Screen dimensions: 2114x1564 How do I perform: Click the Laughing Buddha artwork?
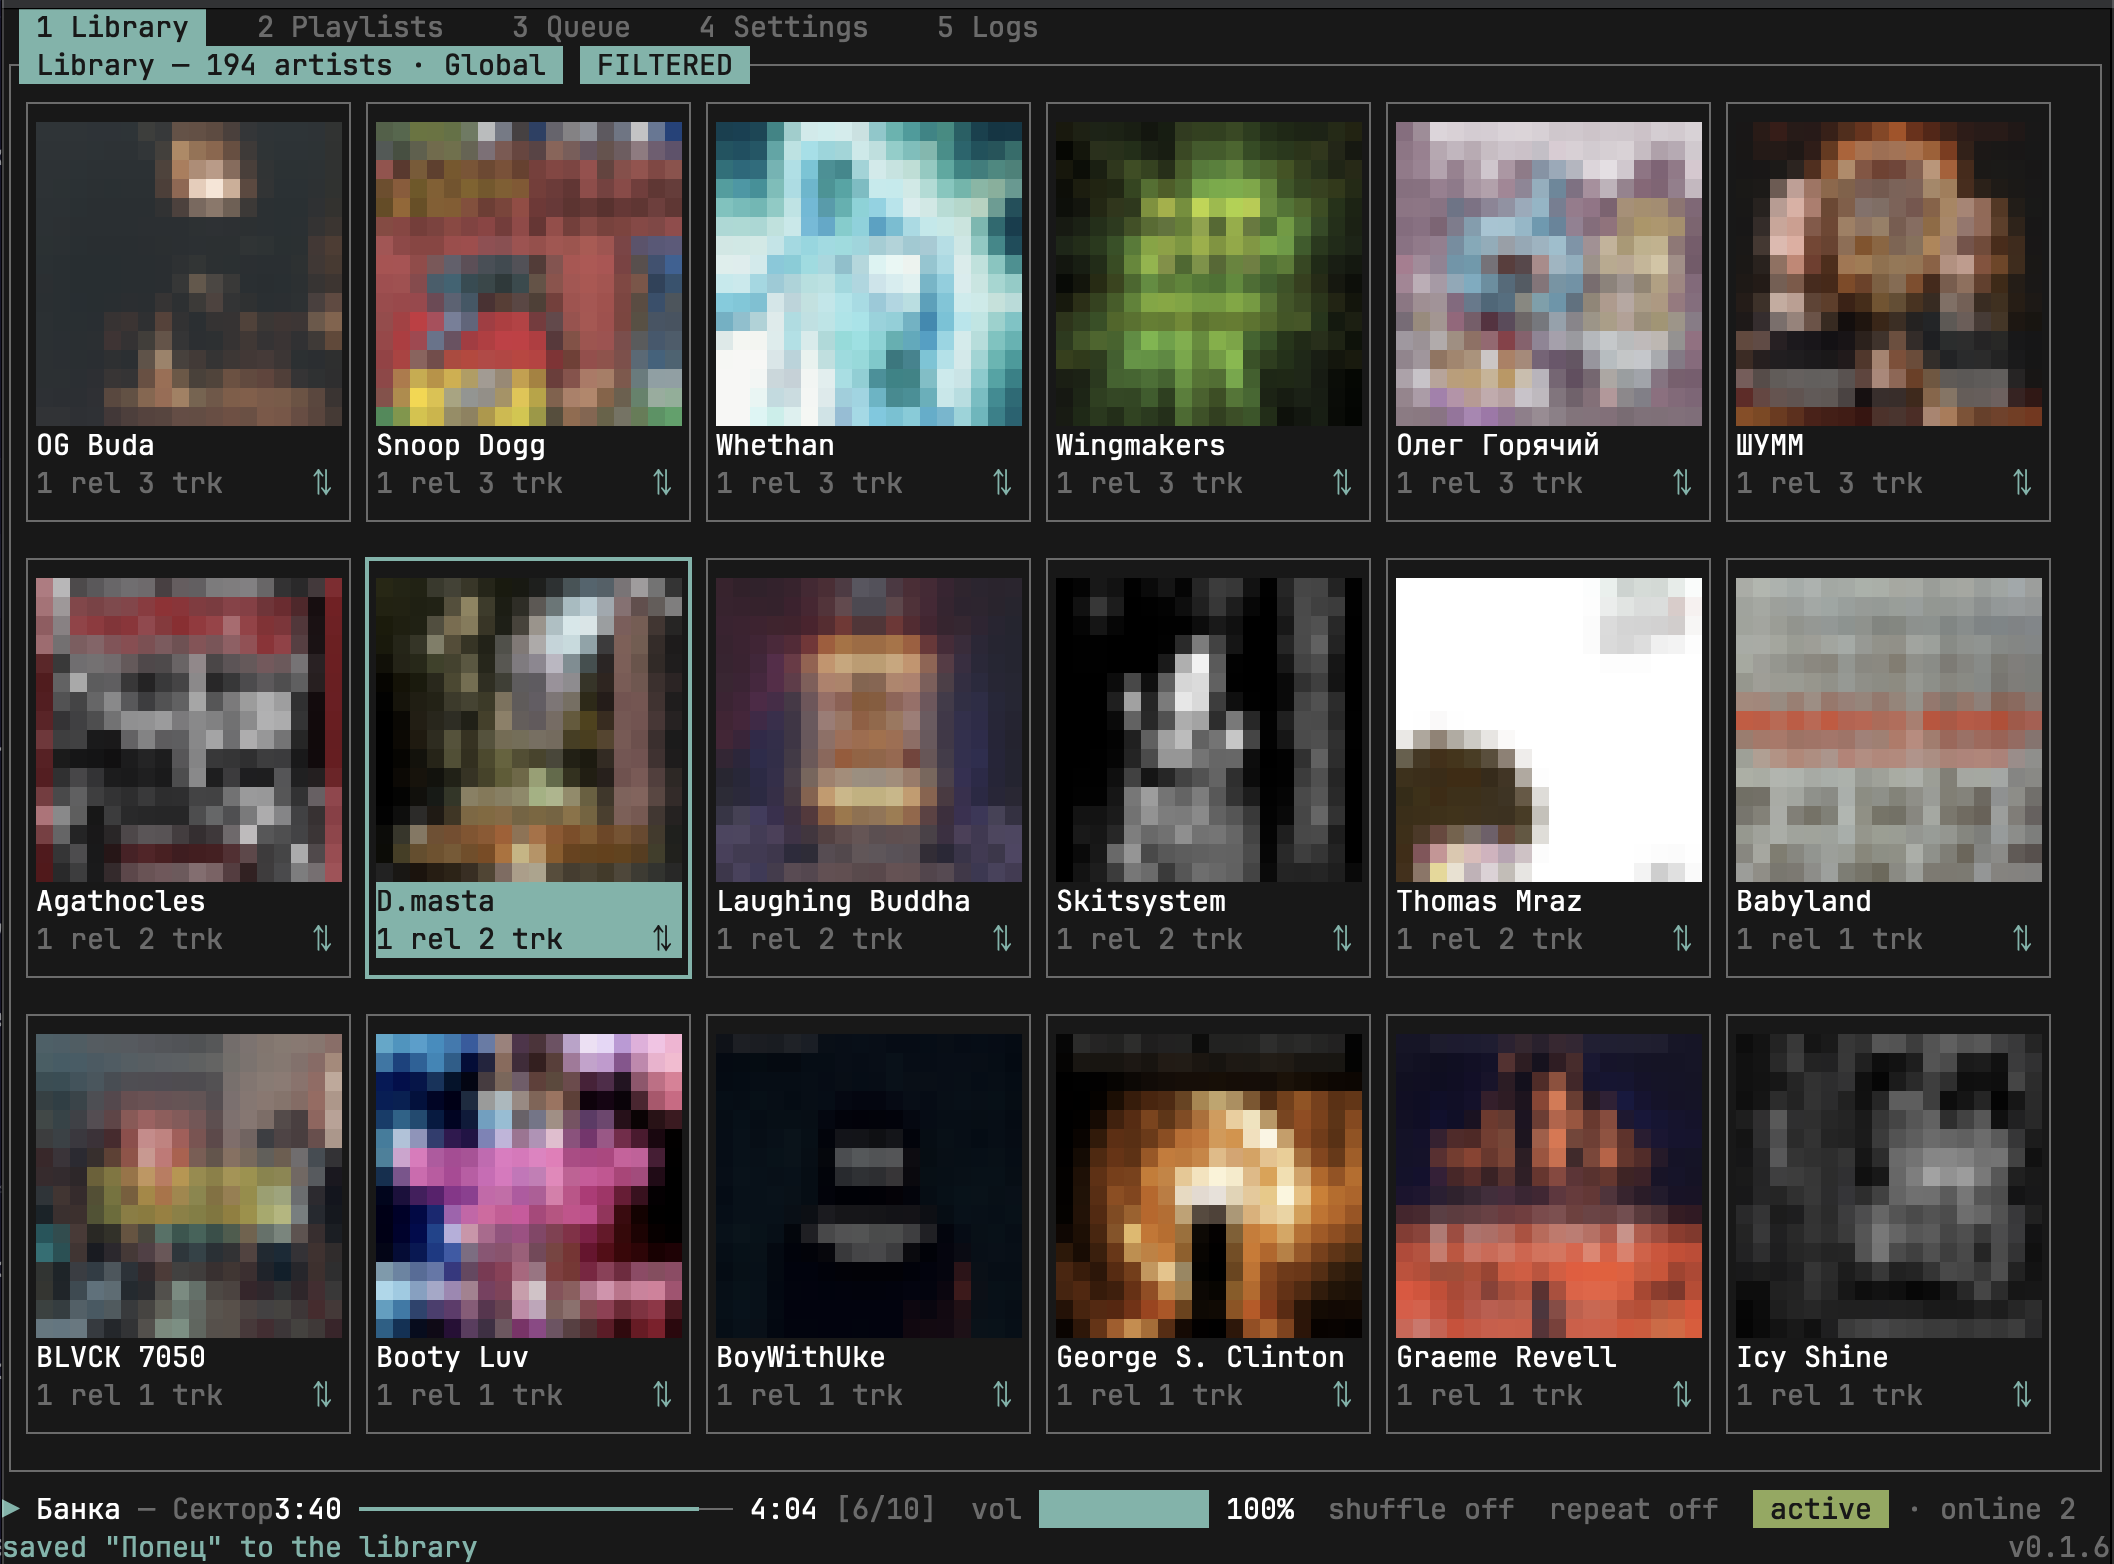(x=869, y=730)
